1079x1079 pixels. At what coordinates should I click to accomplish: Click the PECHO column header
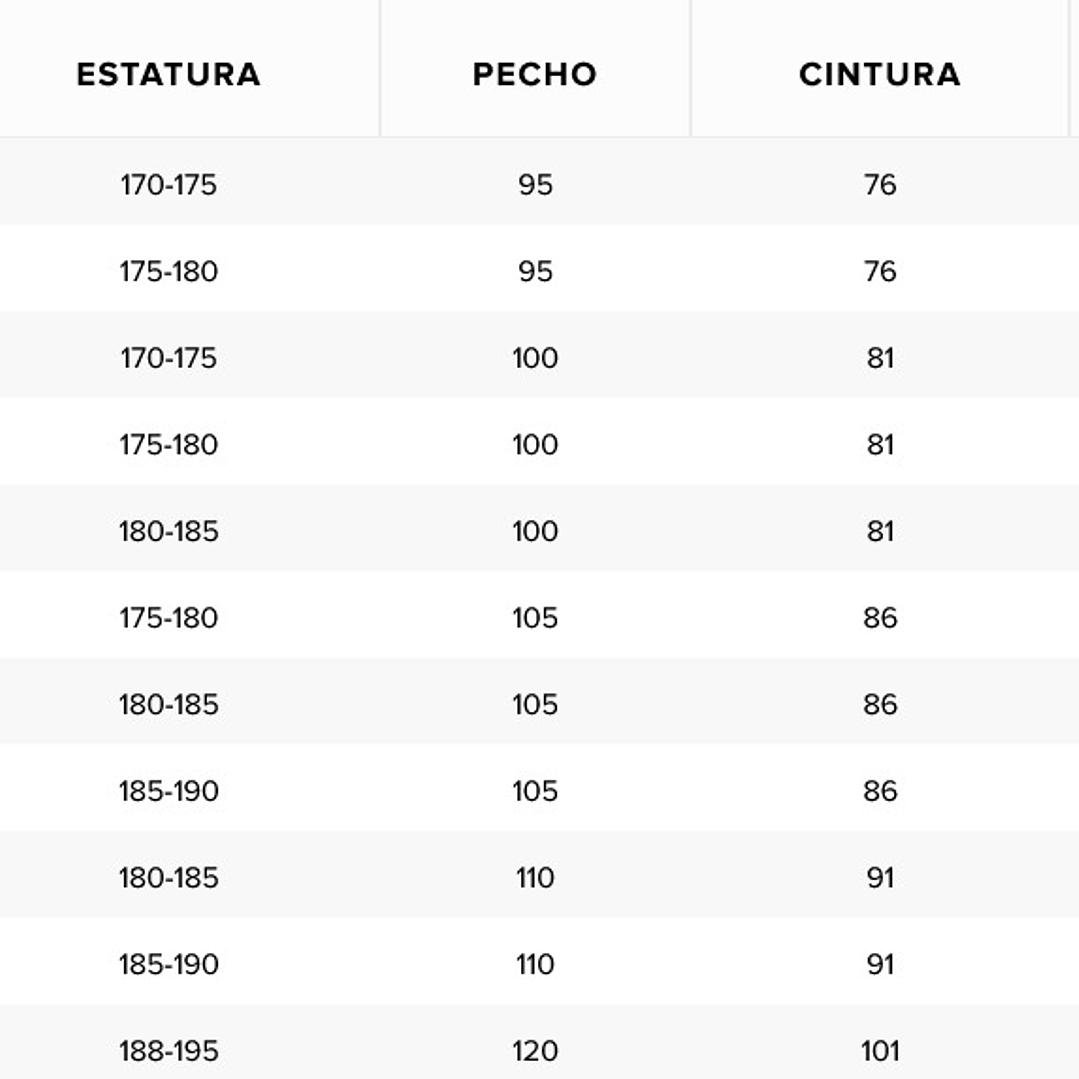pyautogui.click(x=534, y=74)
